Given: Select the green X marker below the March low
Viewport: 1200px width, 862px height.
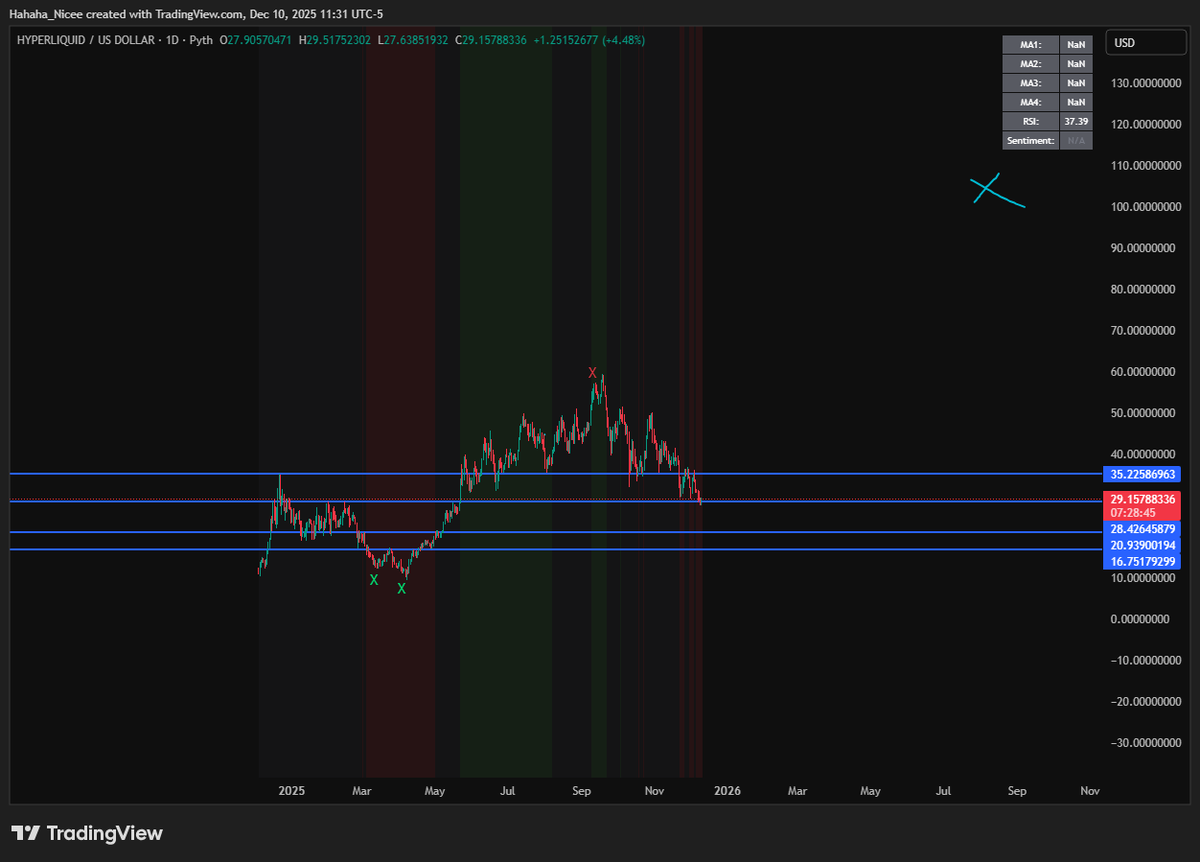Looking at the screenshot, I should click(374, 580).
